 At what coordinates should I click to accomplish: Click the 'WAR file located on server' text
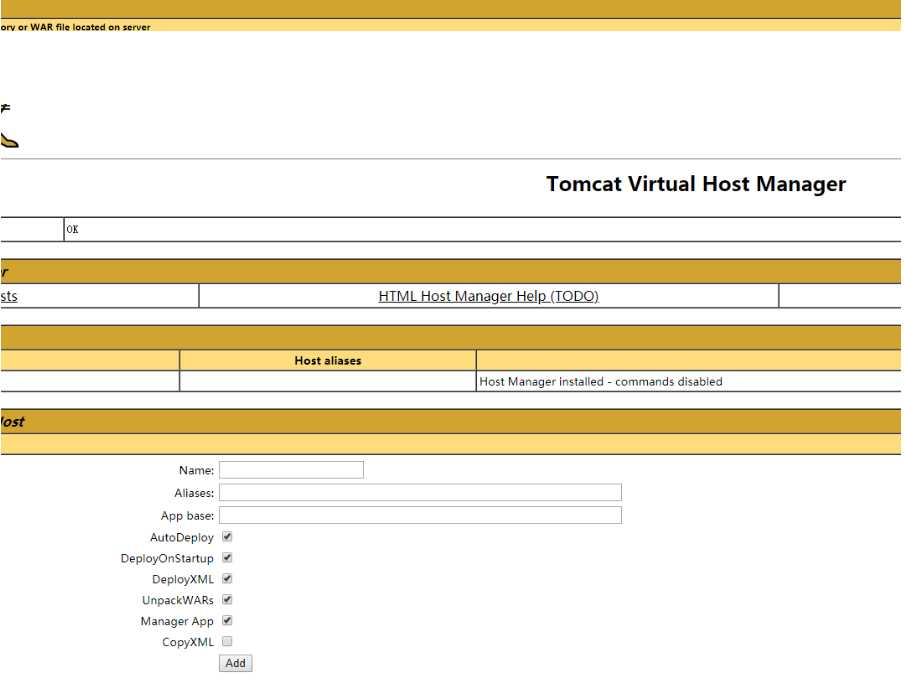[90, 27]
